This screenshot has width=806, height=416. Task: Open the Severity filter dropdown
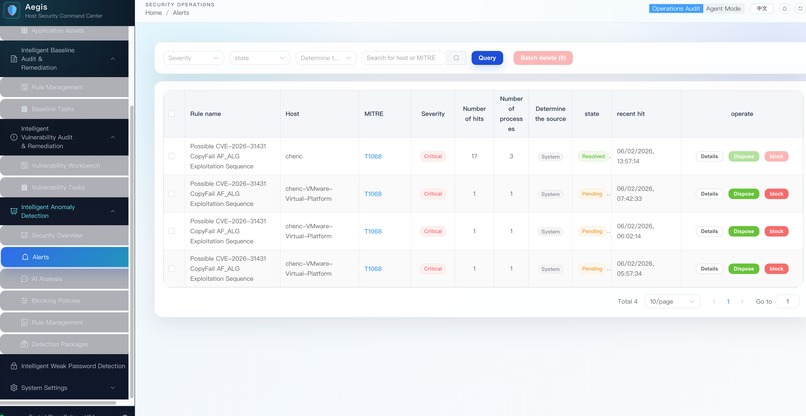194,58
